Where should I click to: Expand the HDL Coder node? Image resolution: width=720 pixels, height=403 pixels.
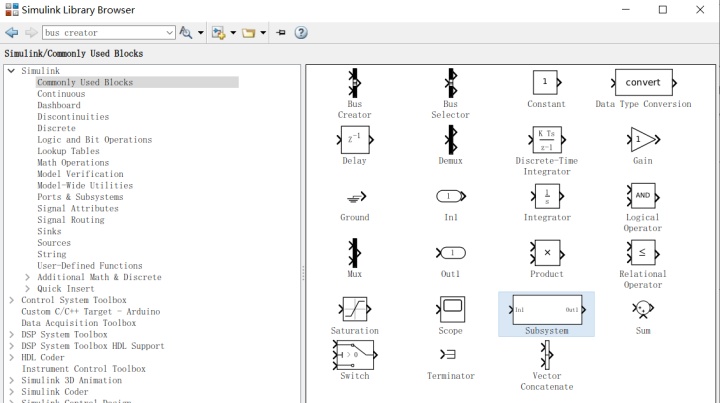pos(11,358)
